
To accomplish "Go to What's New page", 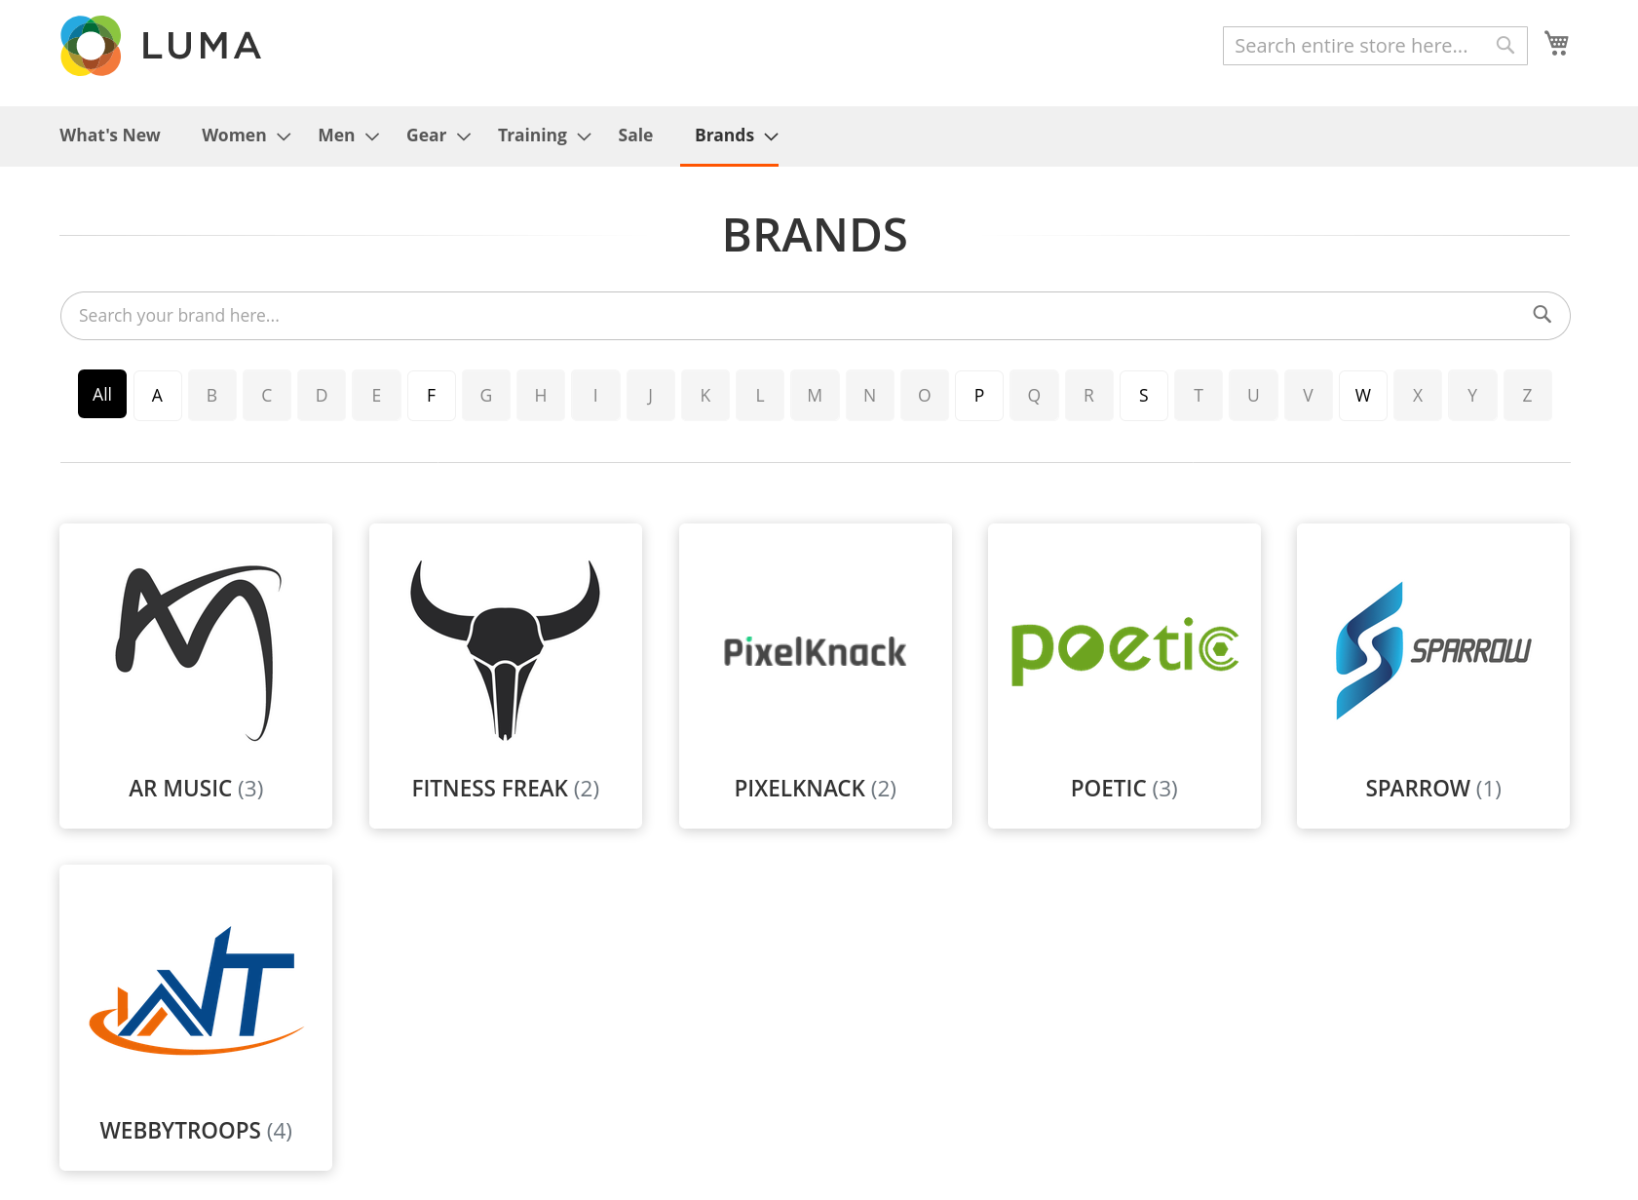I will click(110, 135).
